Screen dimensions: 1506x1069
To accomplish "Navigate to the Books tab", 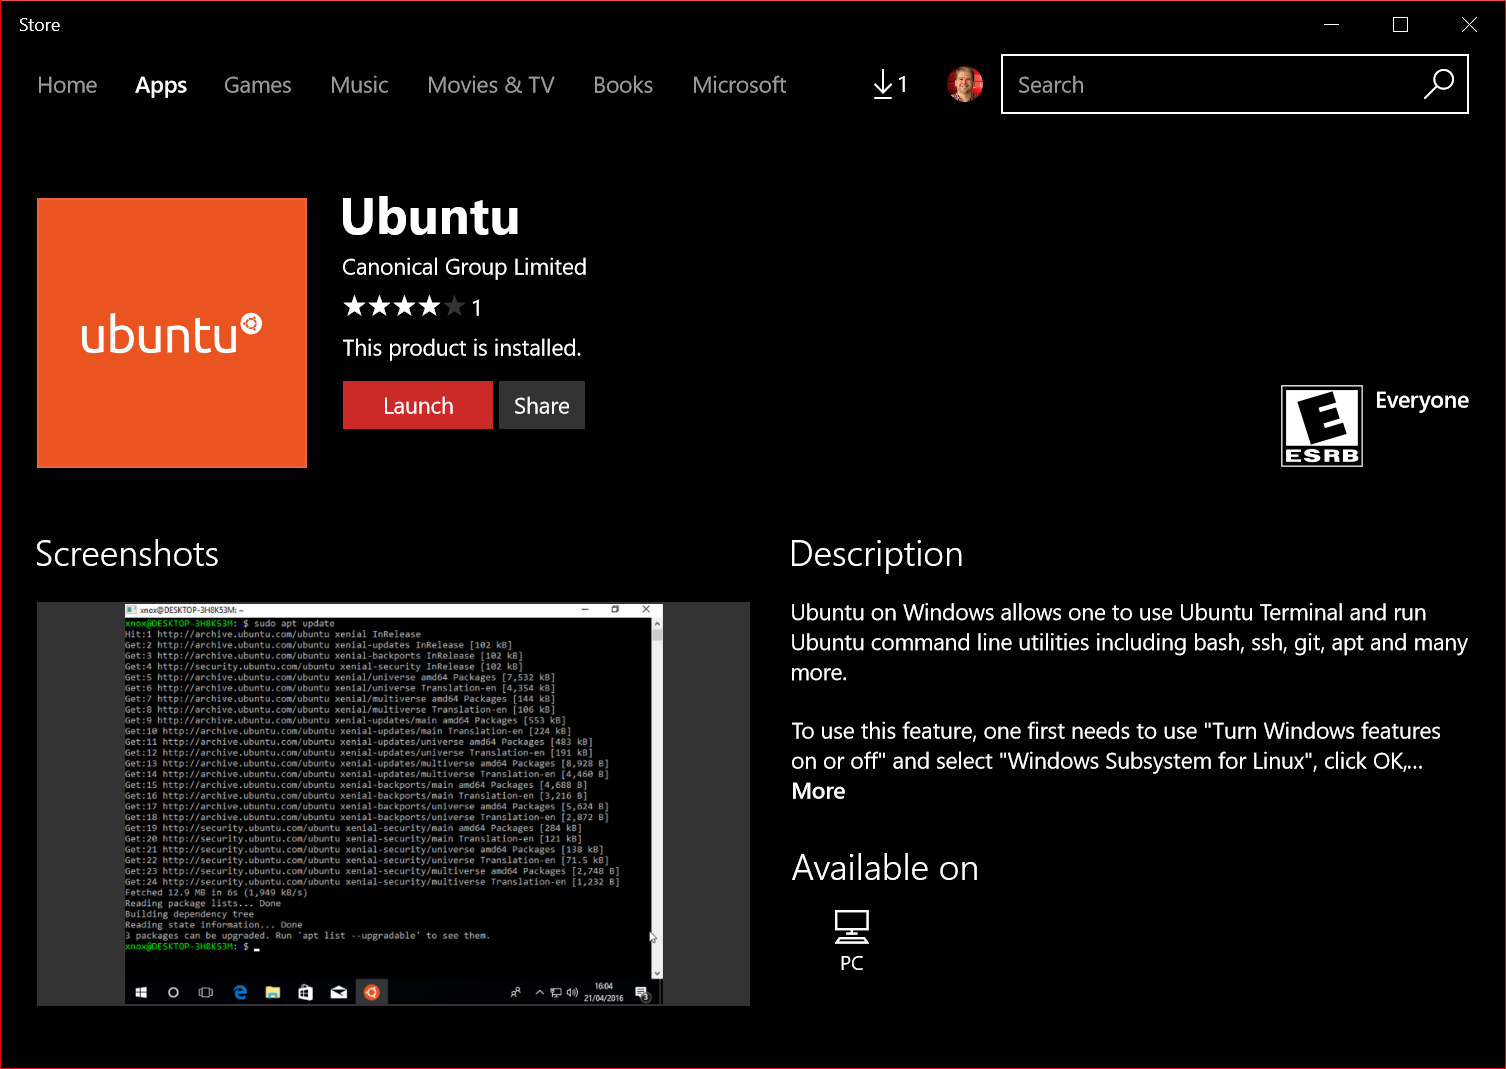I will click(x=622, y=85).
